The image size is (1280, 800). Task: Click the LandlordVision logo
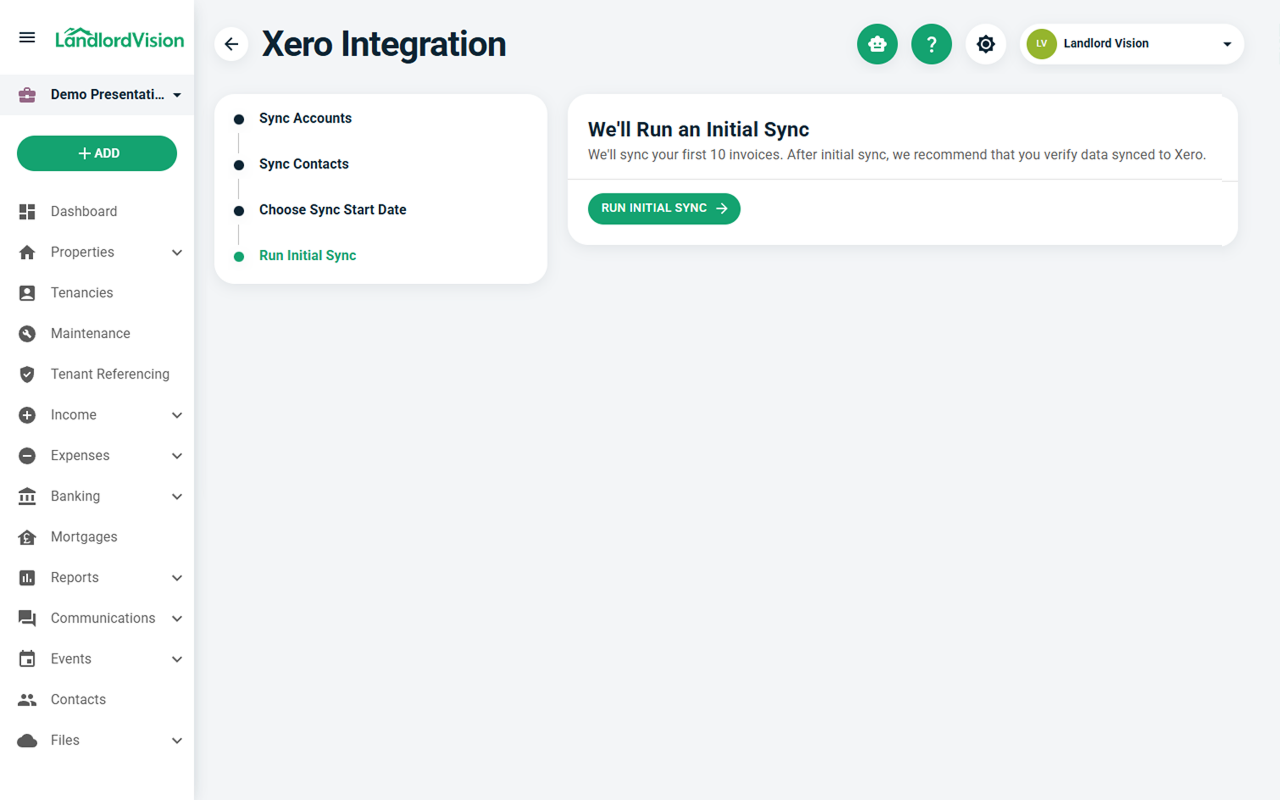click(119, 38)
